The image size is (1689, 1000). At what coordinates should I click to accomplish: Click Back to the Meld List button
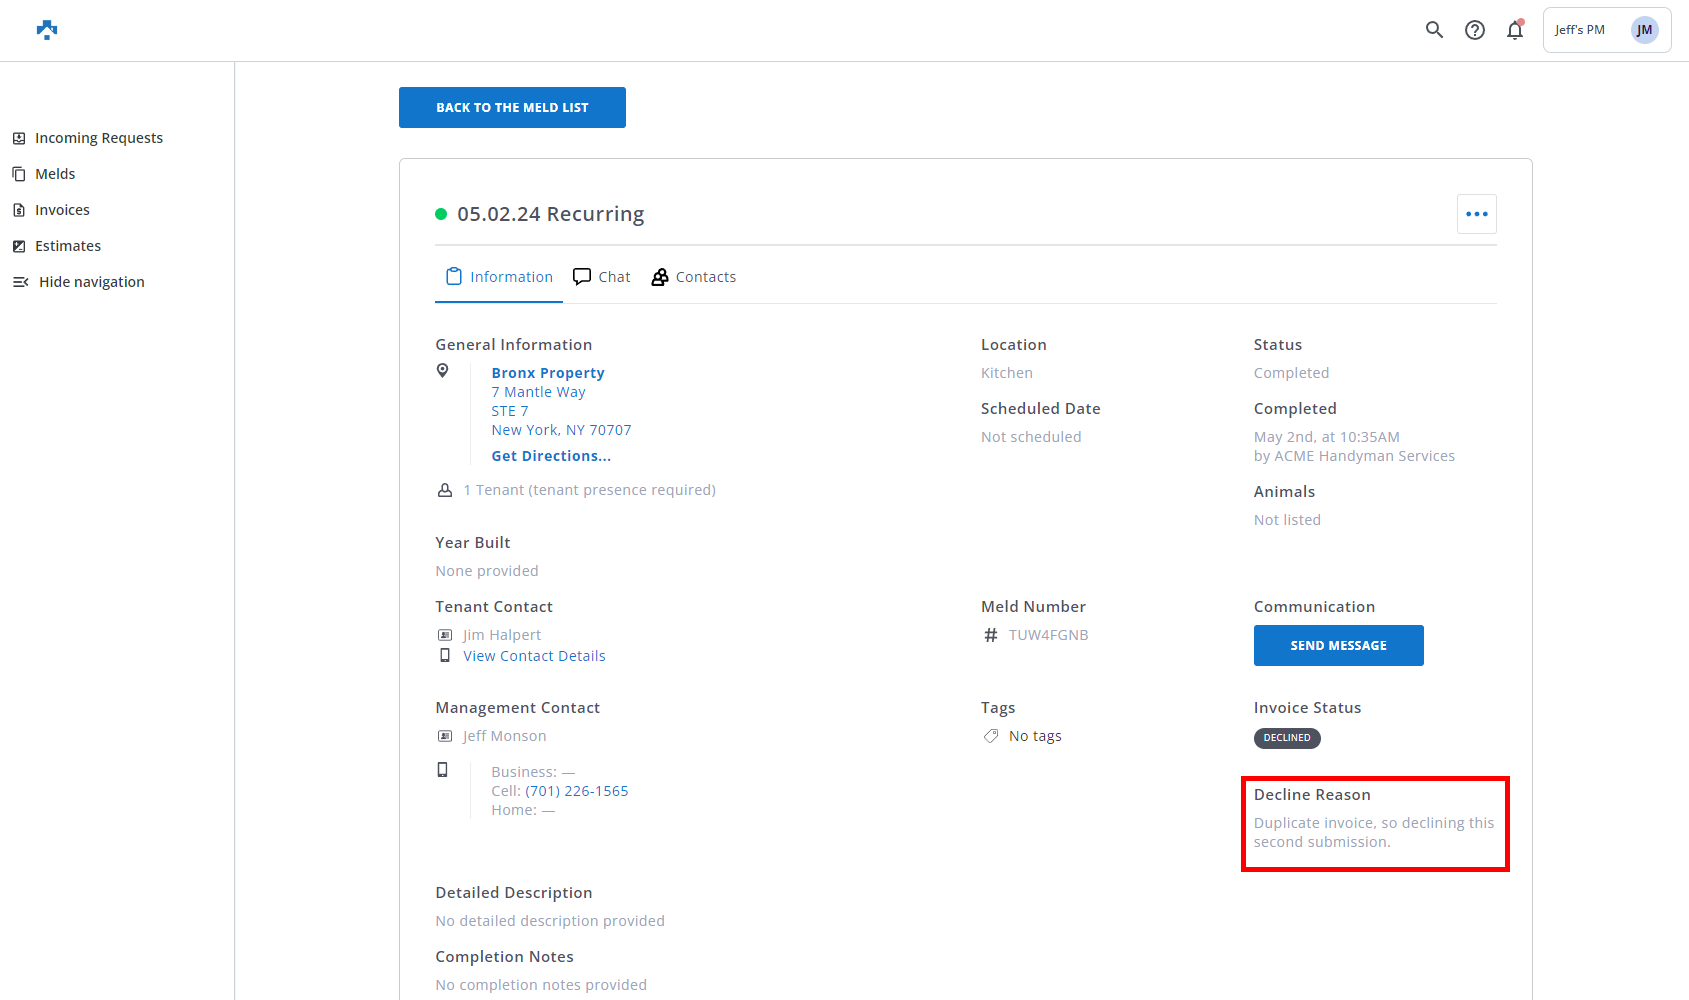click(x=512, y=107)
